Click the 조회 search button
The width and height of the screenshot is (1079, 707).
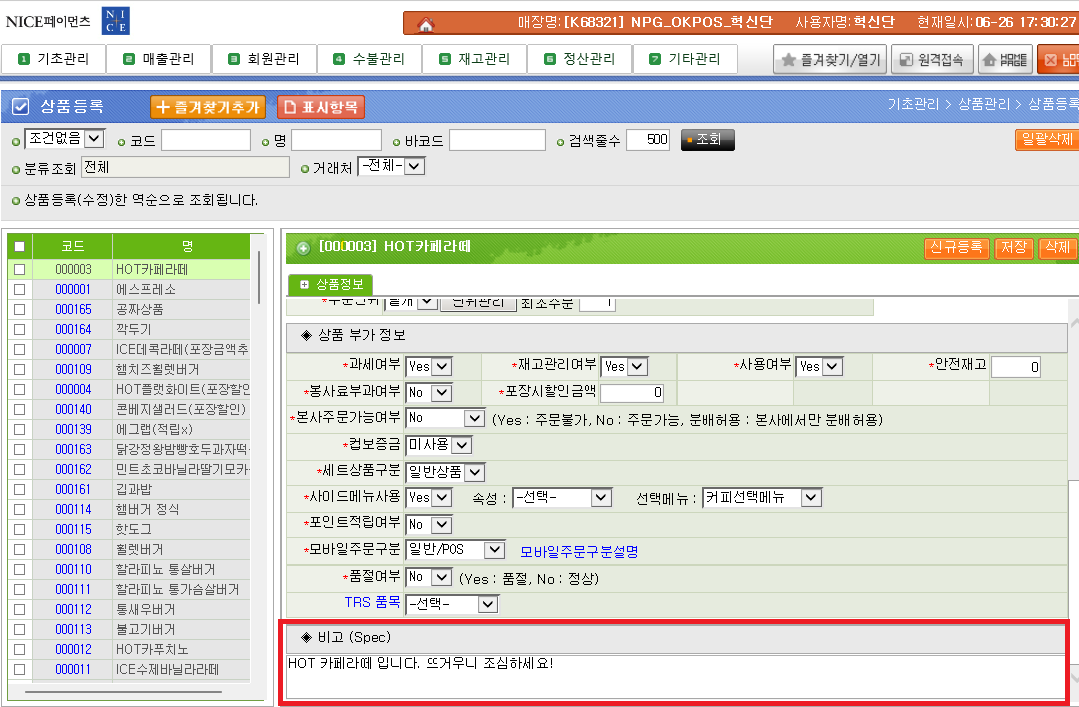(708, 140)
